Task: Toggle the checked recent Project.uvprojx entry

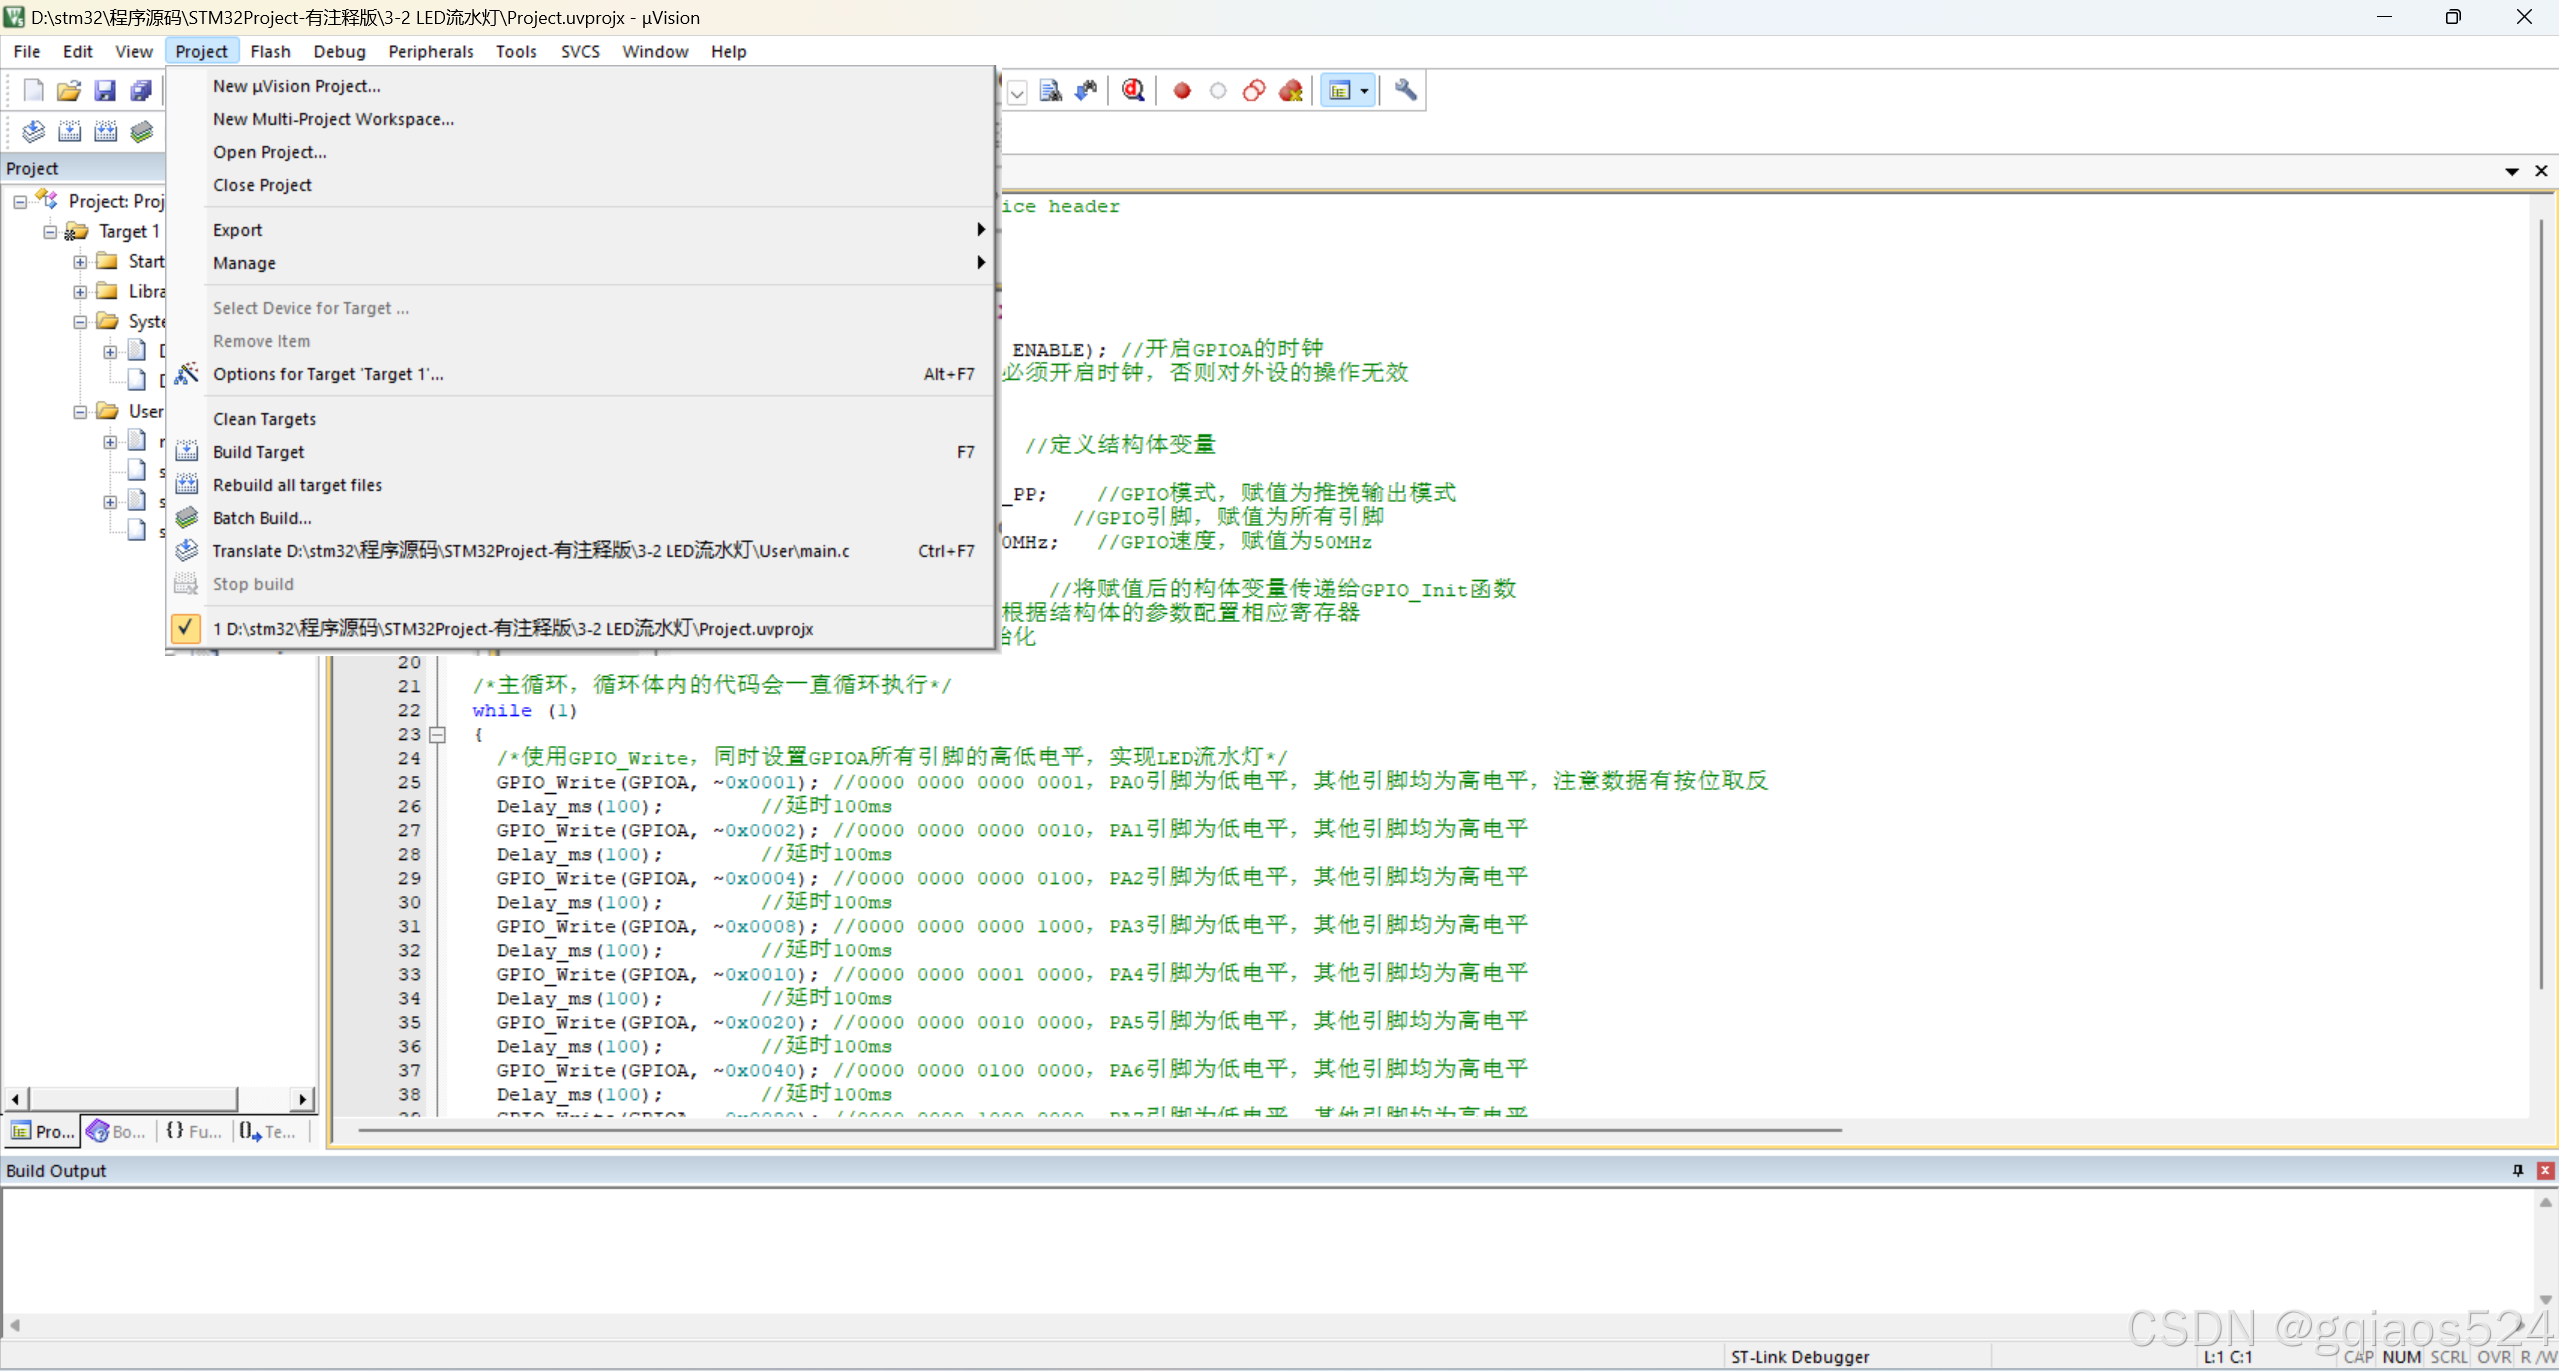Action: pyautogui.click(x=513, y=629)
